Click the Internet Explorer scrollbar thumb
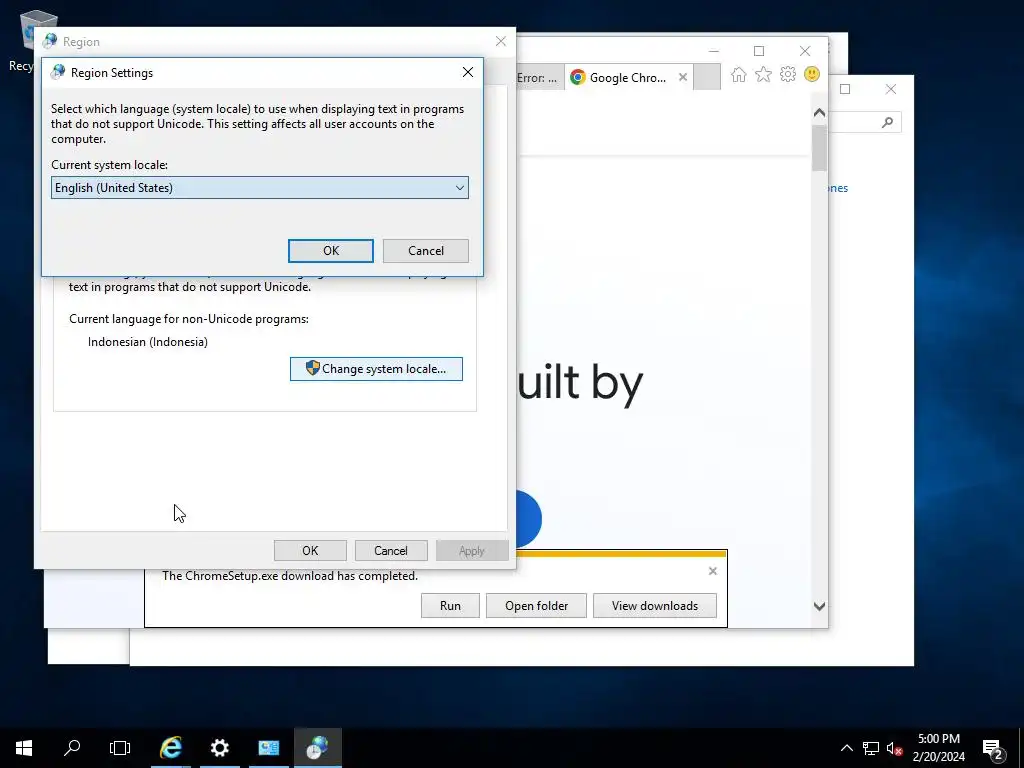Image resolution: width=1024 pixels, height=768 pixels. [820, 148]
